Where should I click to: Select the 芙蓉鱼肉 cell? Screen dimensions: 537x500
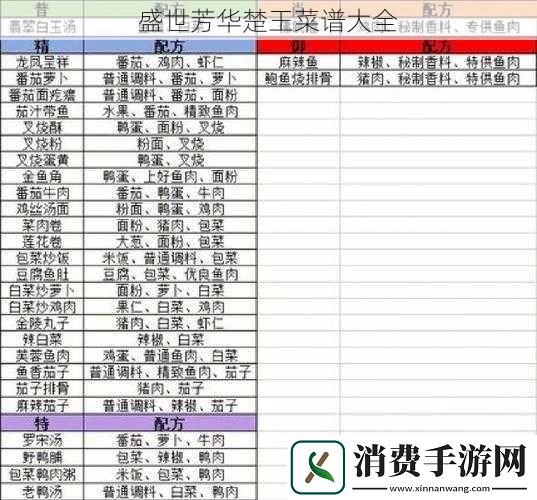42,356
